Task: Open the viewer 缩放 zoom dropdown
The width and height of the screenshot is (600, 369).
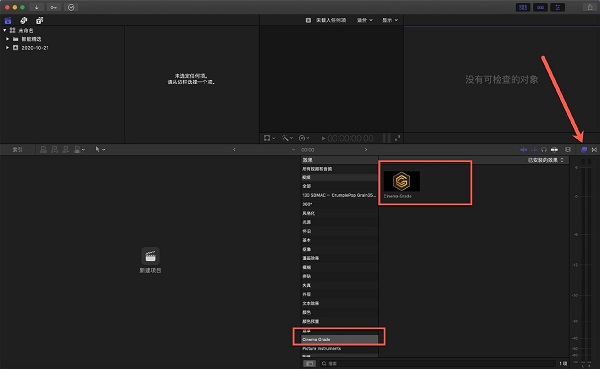Action: tap(364, 20)
